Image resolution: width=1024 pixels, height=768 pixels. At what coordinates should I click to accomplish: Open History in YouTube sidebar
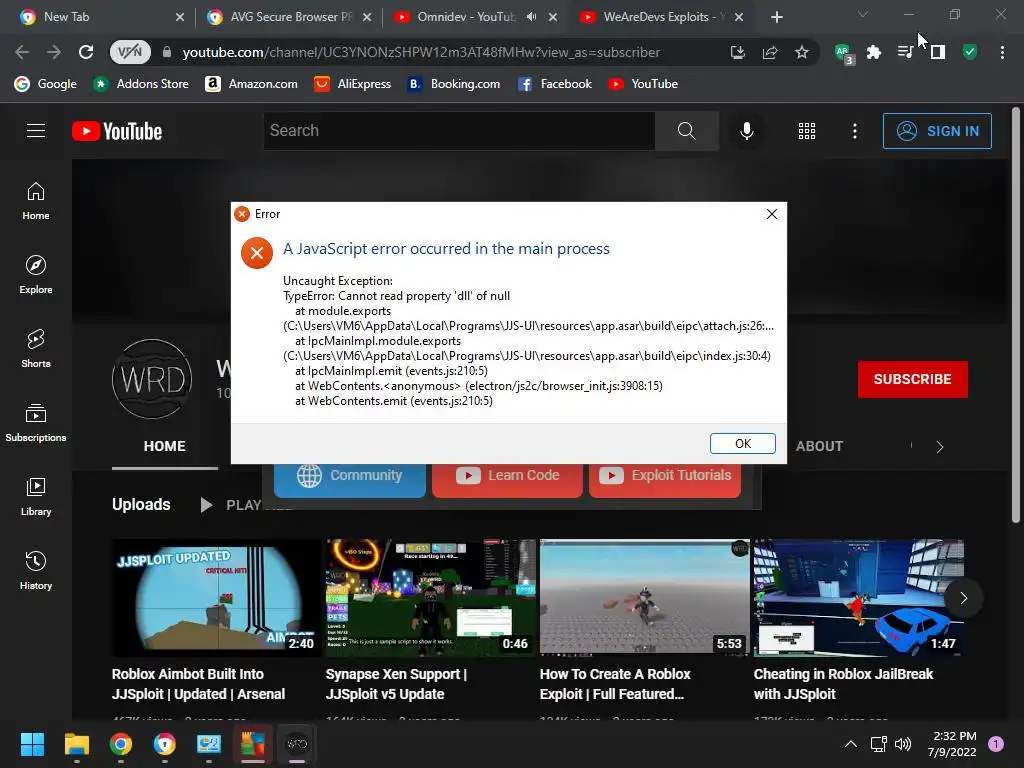coord(36,571)
